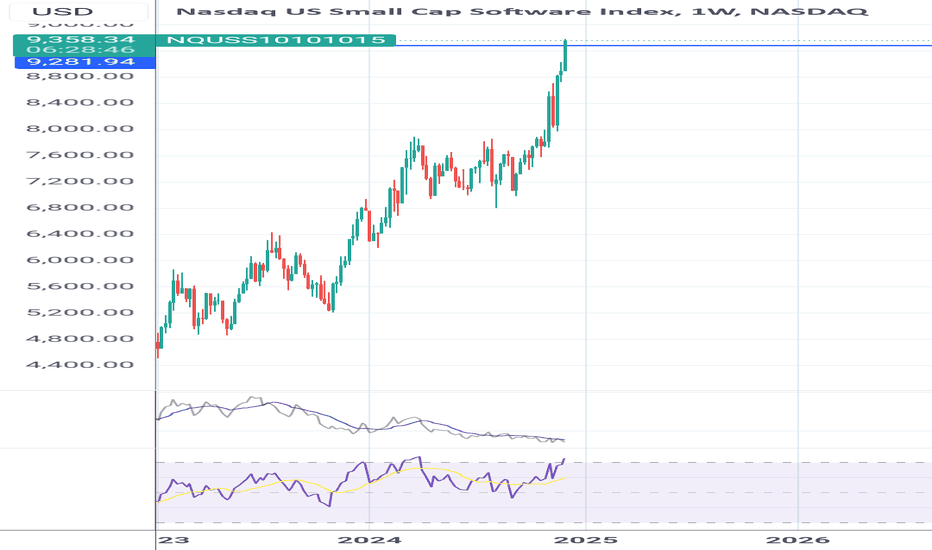Click the 7,200.00 price axis label
Viewport: 932px width, 550px height.
click(x=80, y=181)
